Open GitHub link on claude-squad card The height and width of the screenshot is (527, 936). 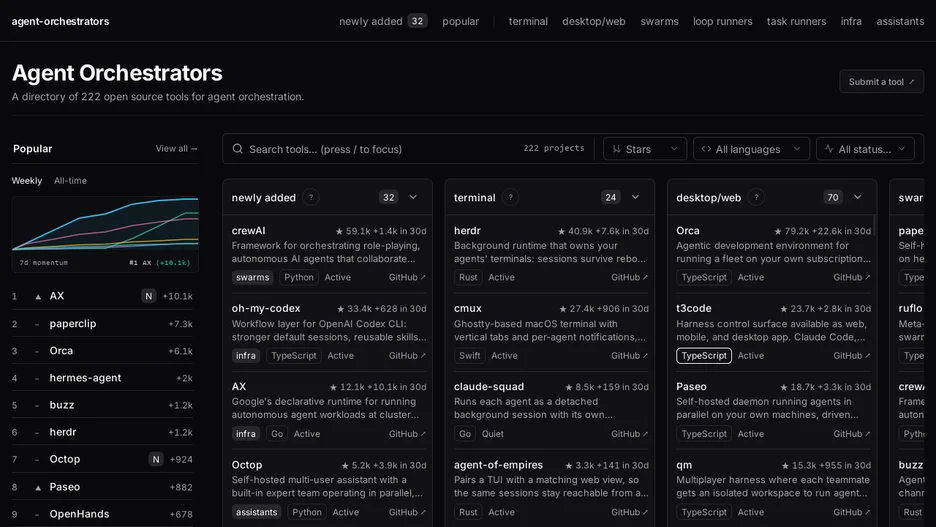click(629, 434)
